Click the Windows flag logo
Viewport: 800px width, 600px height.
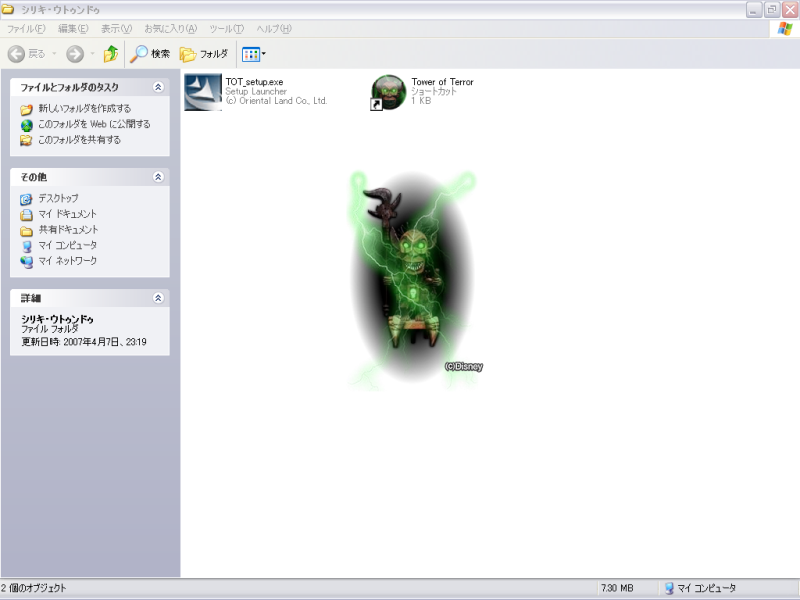coord(785,29)
